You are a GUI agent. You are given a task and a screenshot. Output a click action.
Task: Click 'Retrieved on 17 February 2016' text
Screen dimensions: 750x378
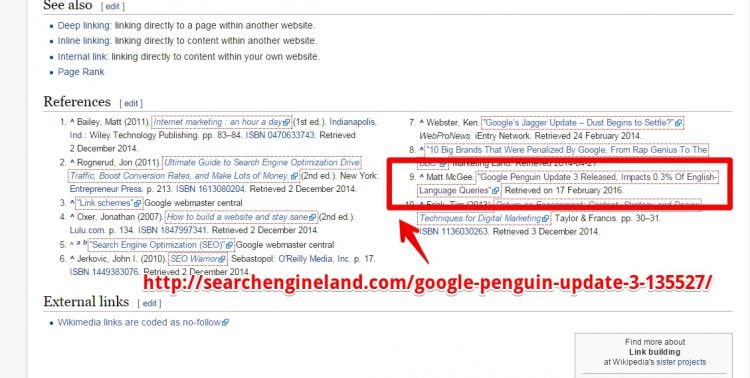point(564,190)
